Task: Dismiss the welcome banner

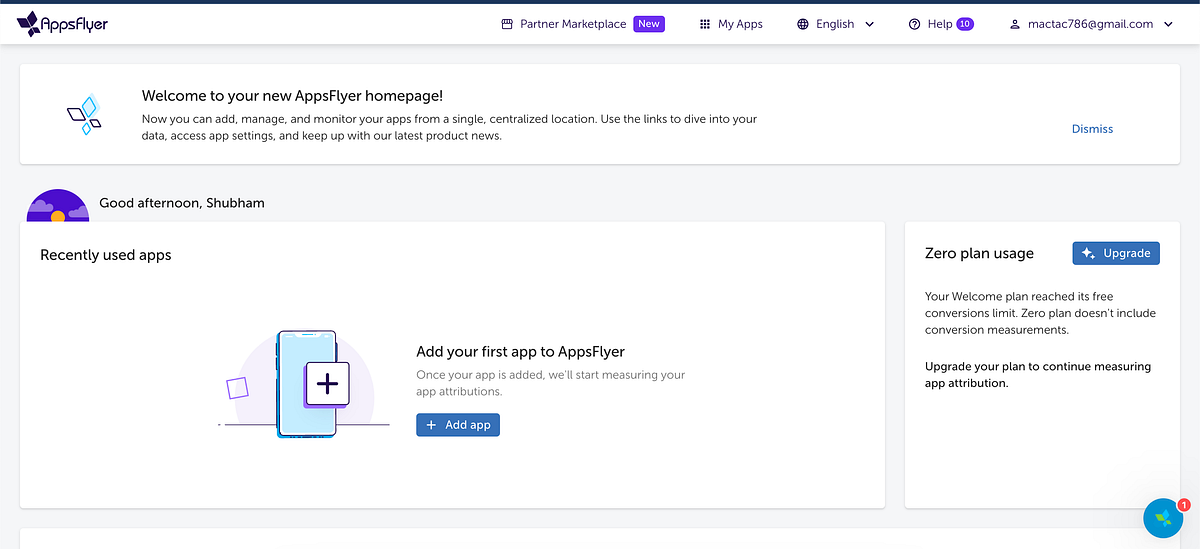Action: coord(1092,129)
